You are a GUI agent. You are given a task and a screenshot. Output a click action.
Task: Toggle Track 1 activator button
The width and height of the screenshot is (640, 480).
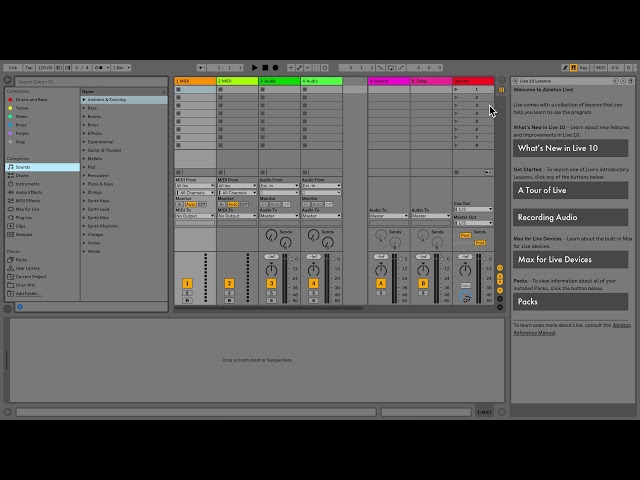pyautogui.click(x=187, y=283)
